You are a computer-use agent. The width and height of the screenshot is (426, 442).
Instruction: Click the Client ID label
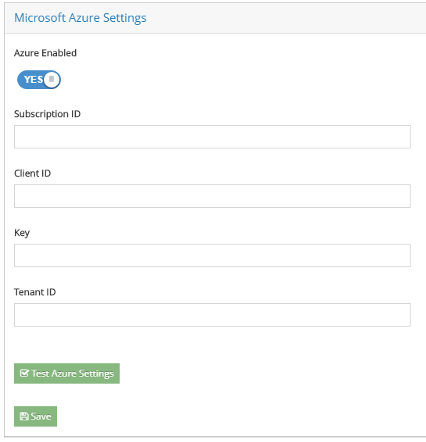coord(32,173)
